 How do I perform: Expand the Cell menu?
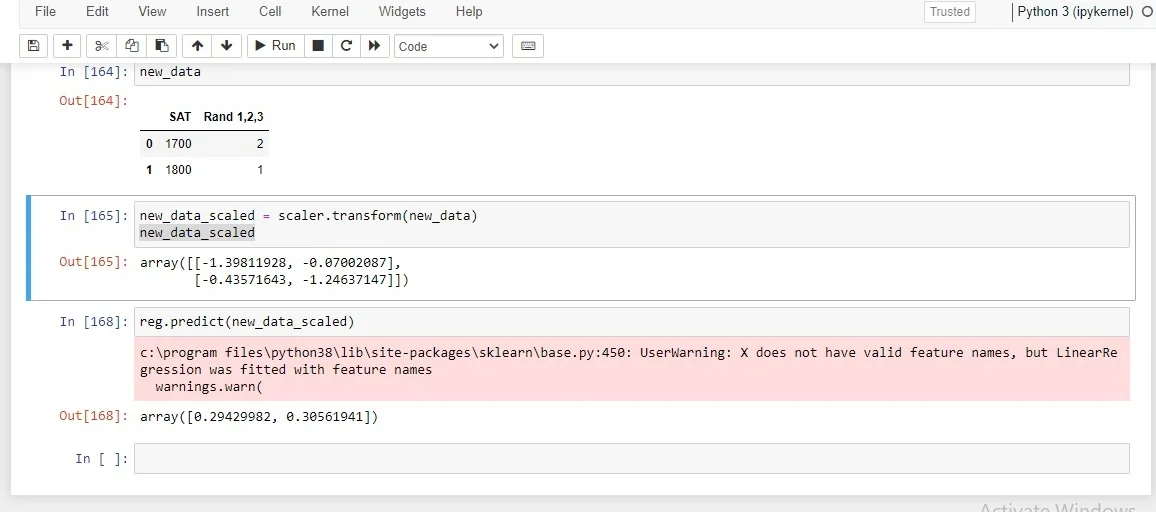(270, 12)
